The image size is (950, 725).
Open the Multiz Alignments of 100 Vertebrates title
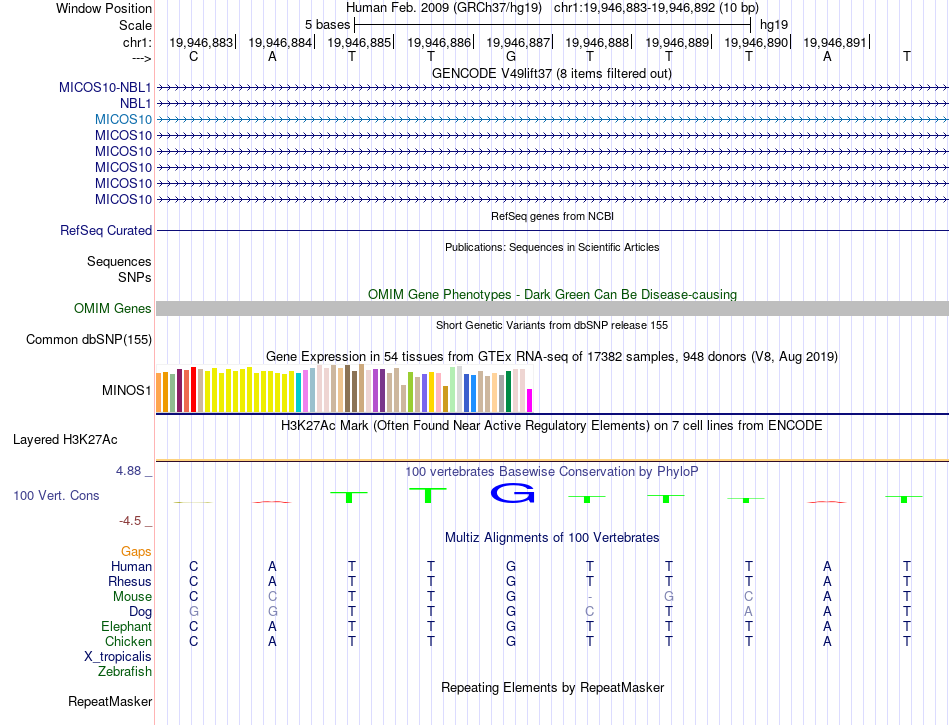point(552,537)
